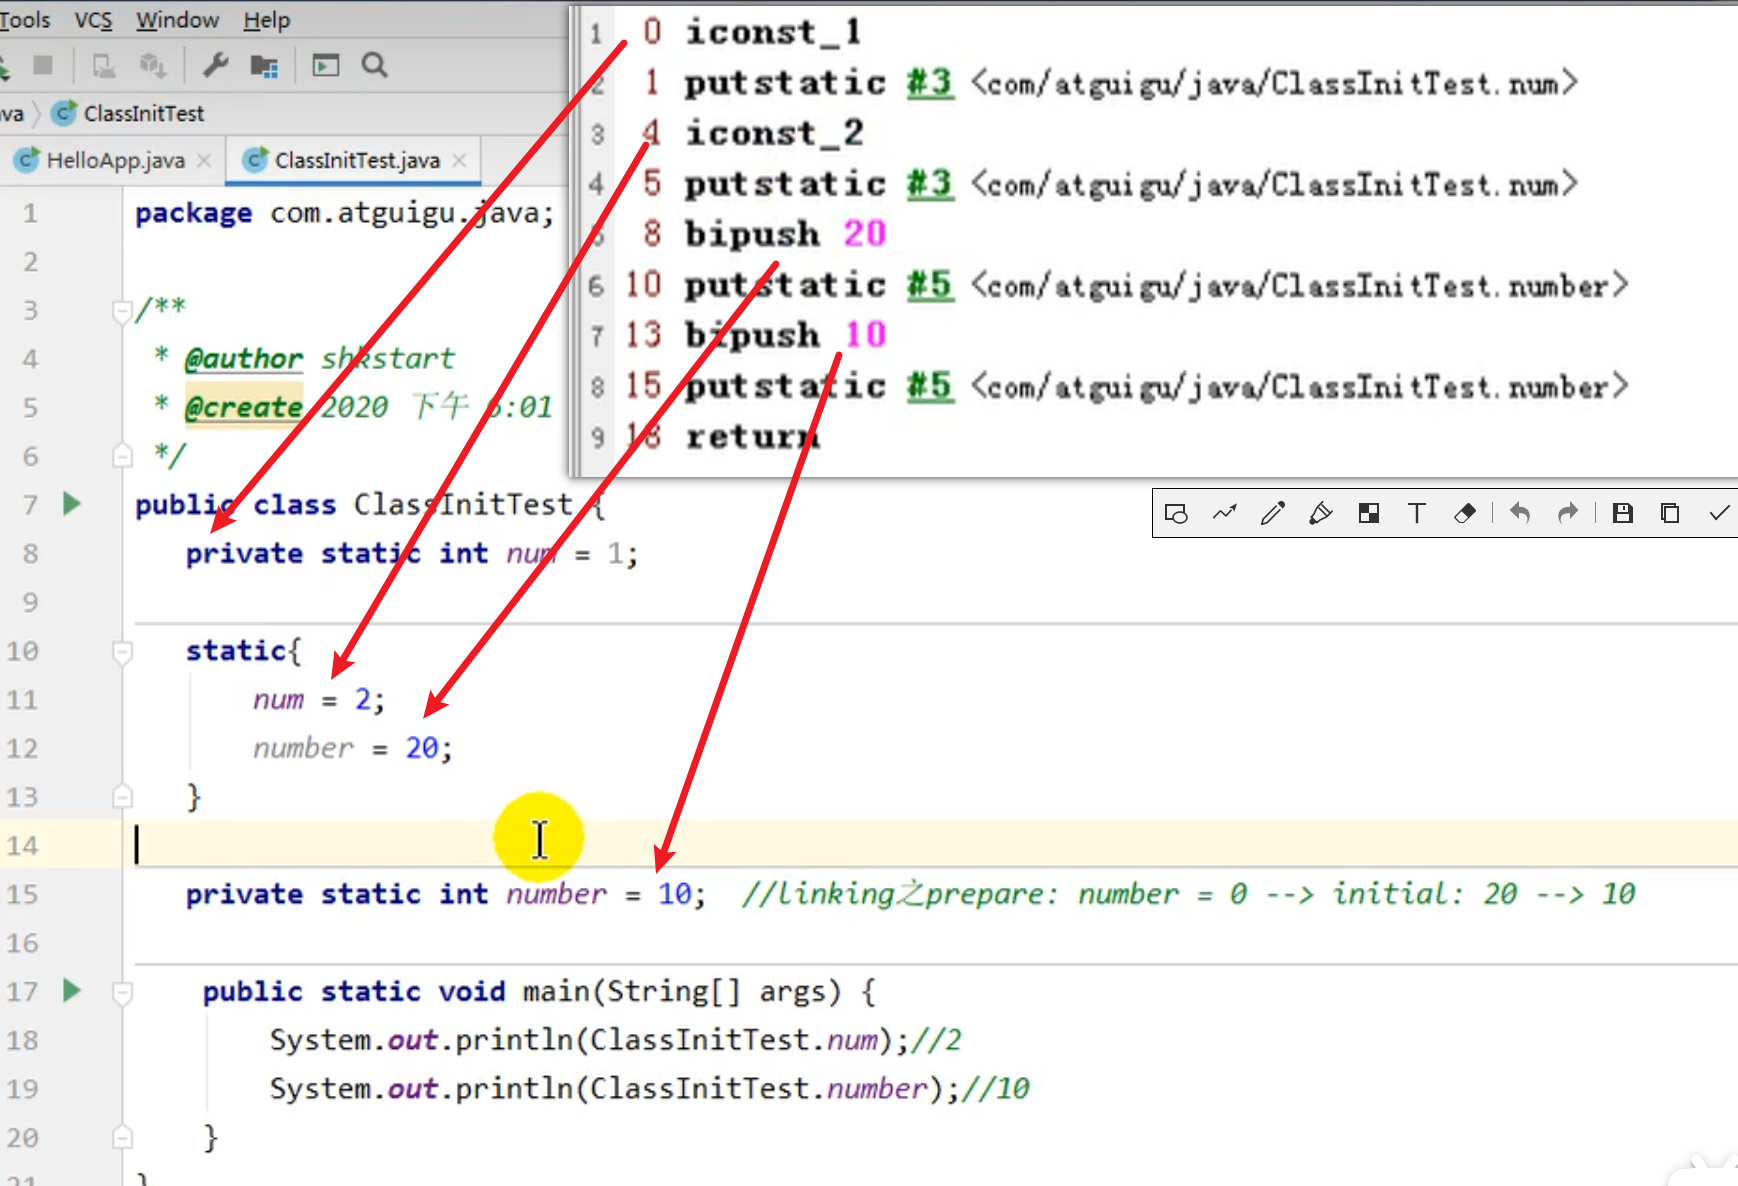Select the eraser annotation tool
The width and height of the screenshot is (1738, 1186).
(1465, 514)
